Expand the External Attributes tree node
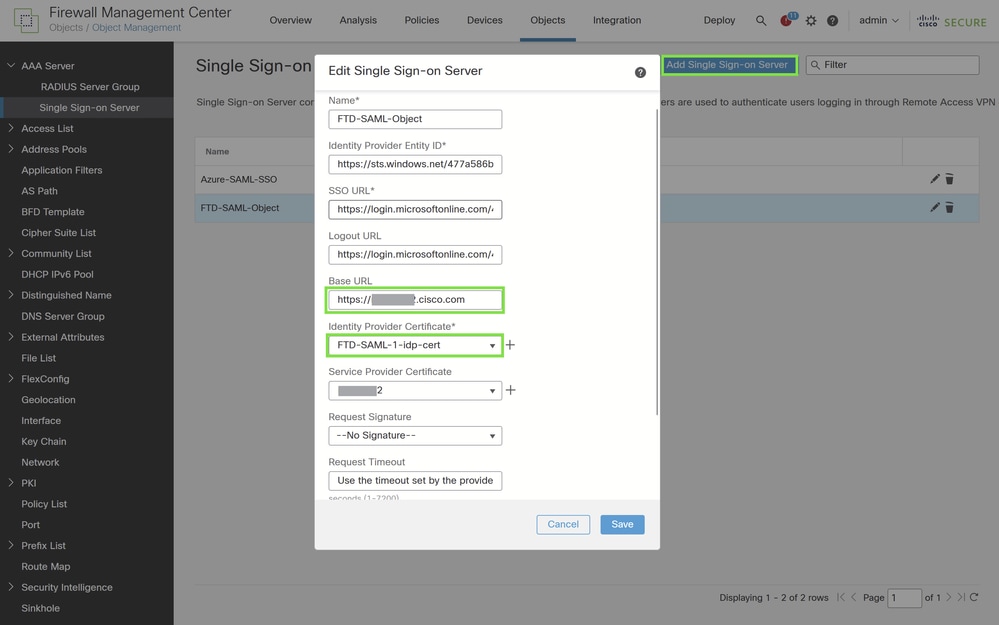Viewport: 999px width, 625px height. tap(11, 336)
